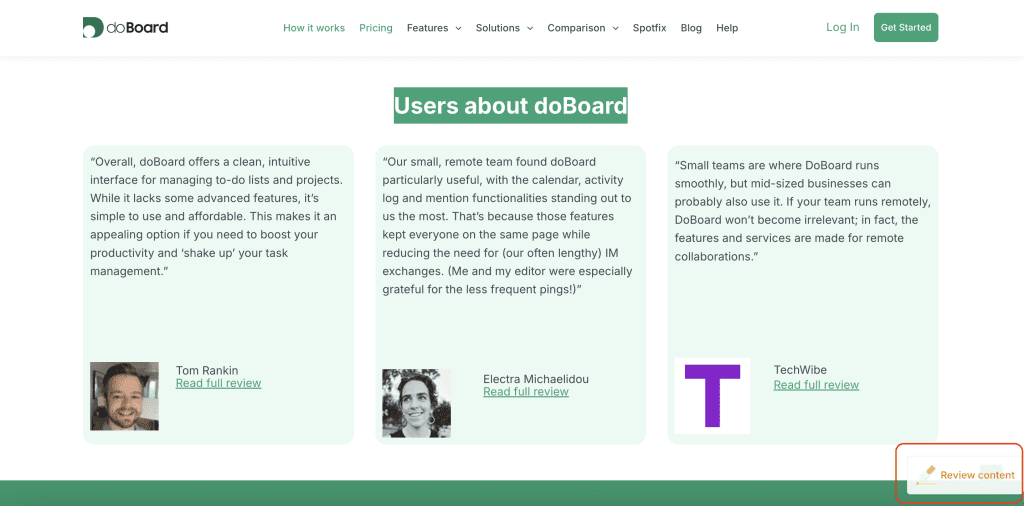Viewport: 1024px width, 506px height.
Task: Click the TechWibe reviewer name
Action: (x=800, y=370)
